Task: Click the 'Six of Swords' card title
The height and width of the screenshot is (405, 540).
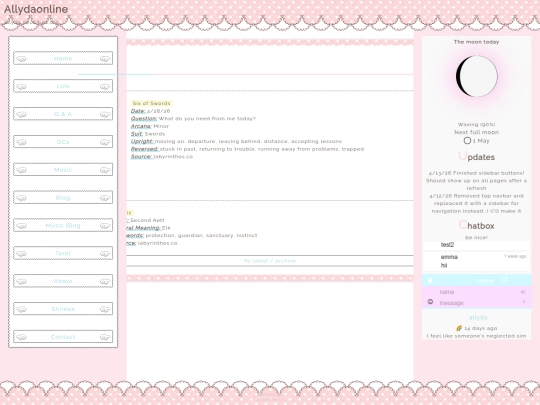Action: (x=152, y=103)
